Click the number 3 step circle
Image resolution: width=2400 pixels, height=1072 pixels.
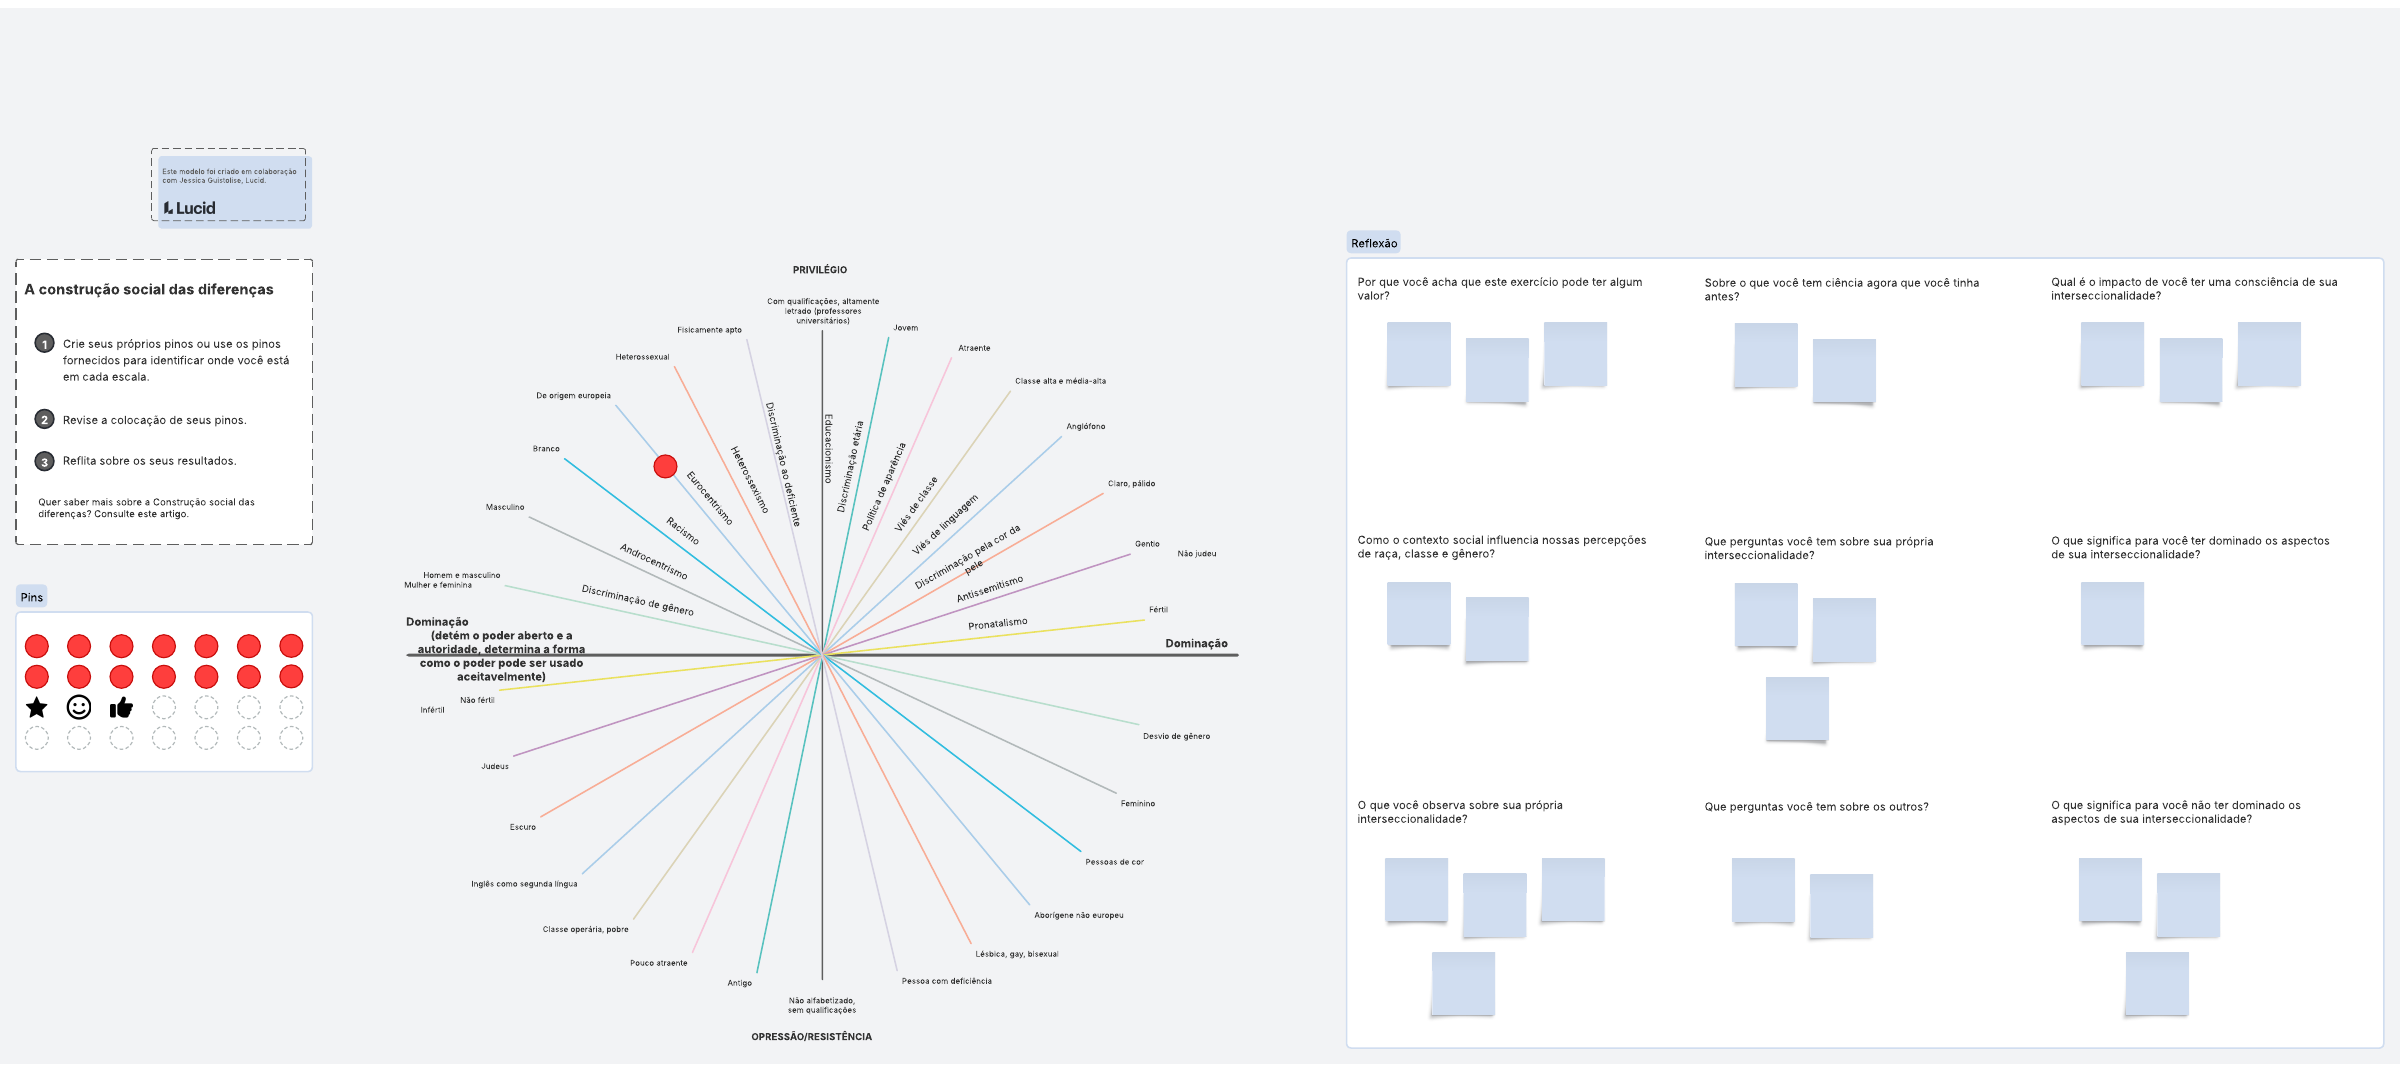(x=44, y=461)
